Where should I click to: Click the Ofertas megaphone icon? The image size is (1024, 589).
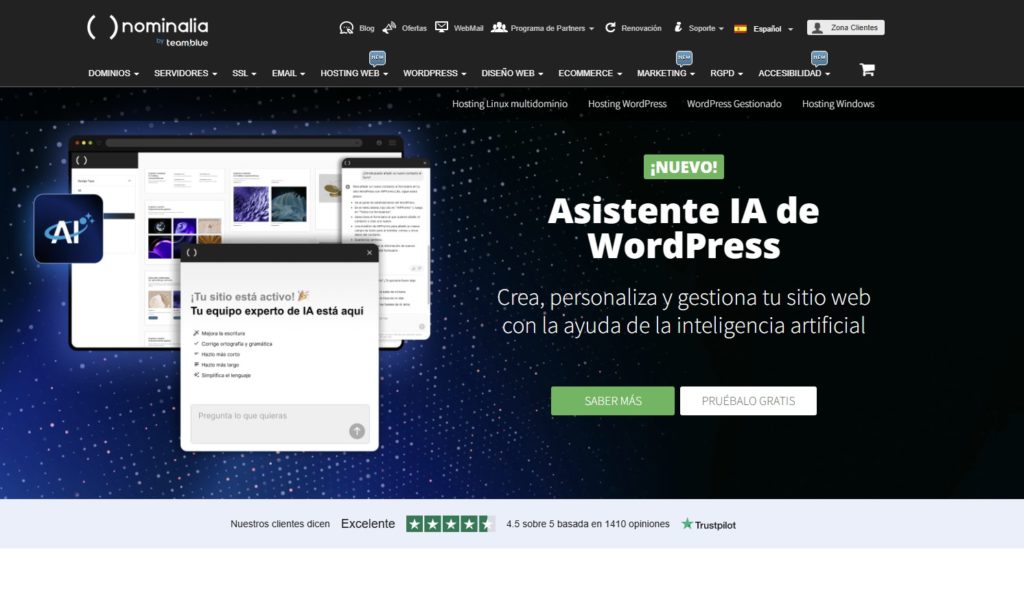click(x=389, y=27)
